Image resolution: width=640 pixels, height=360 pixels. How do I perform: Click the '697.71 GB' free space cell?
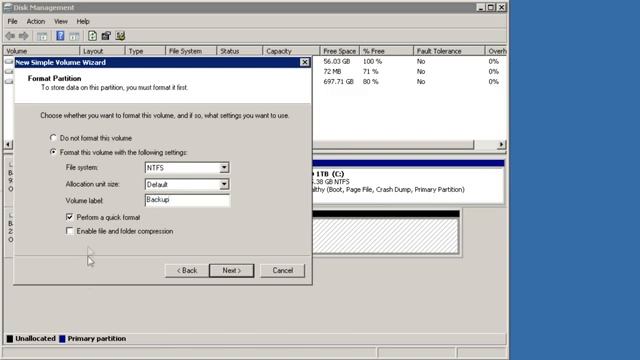(x=338, y=82)
